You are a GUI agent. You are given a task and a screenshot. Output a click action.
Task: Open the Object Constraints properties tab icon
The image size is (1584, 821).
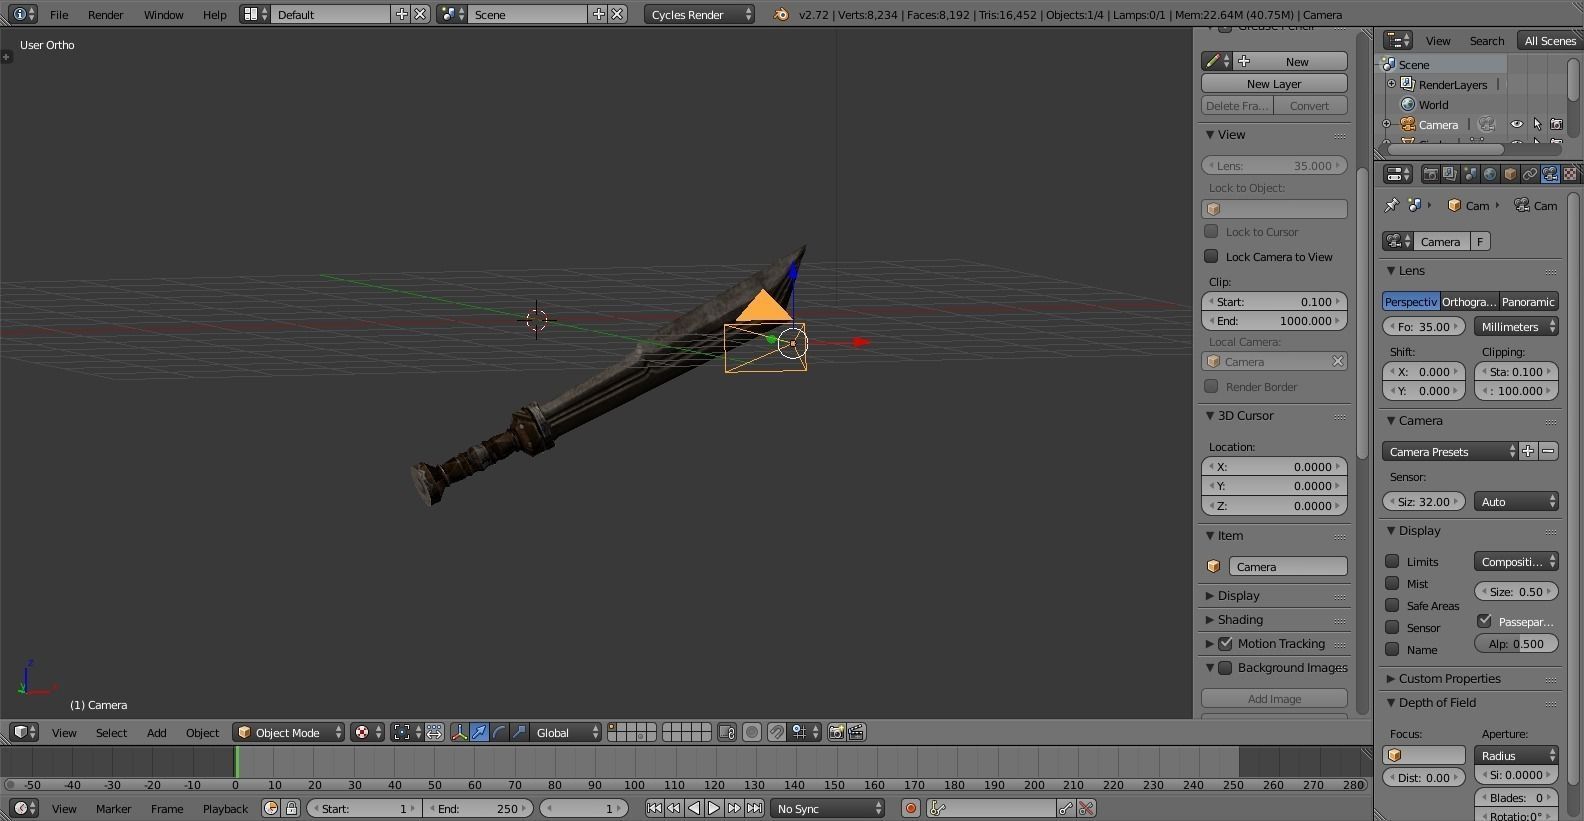pyautogui.click(x=1530, y=174)
